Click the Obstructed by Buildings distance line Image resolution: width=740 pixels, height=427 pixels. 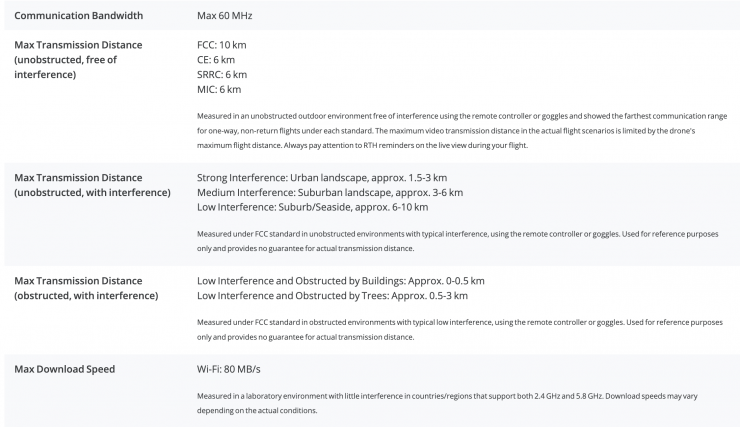[341, 281]
